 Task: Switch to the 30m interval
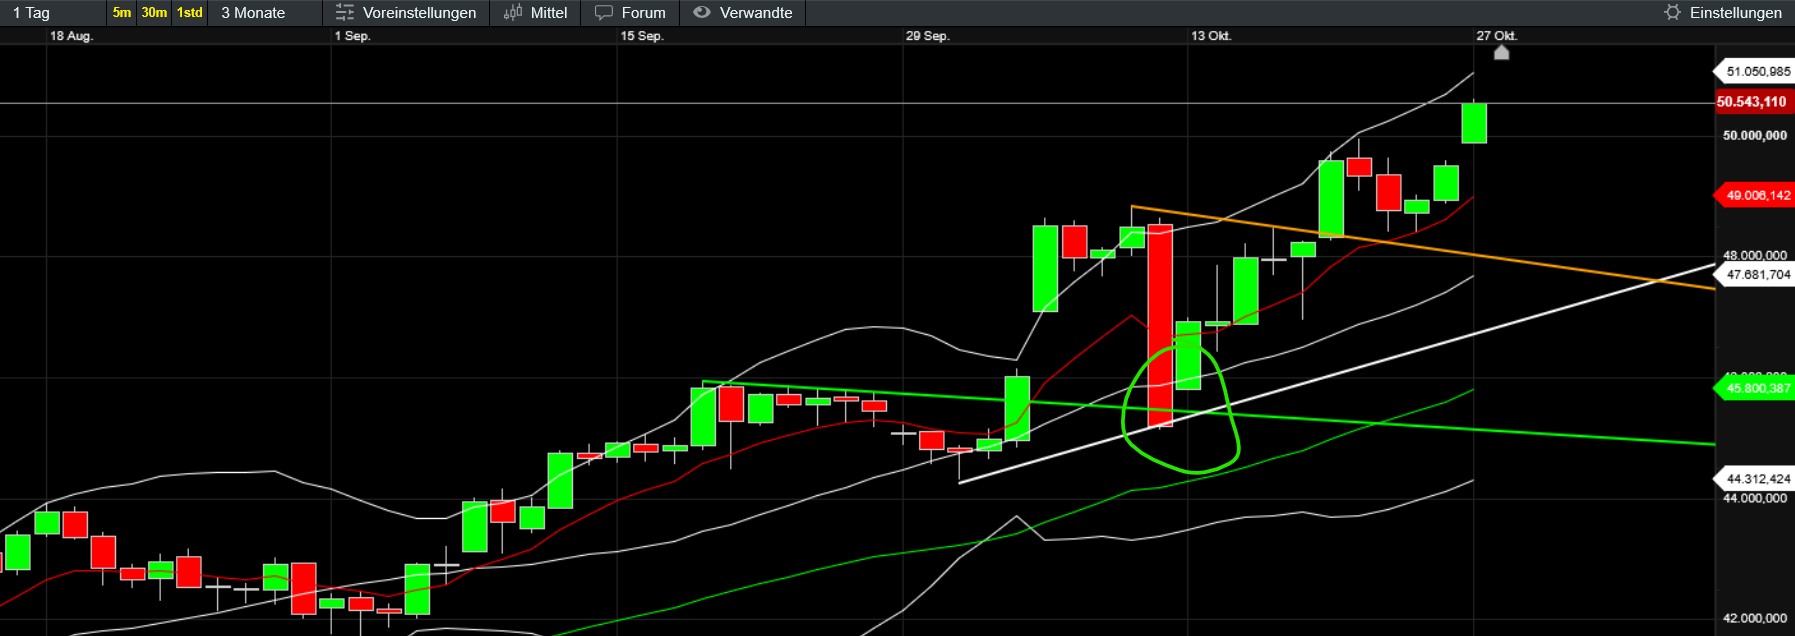[x=154, y=13]
